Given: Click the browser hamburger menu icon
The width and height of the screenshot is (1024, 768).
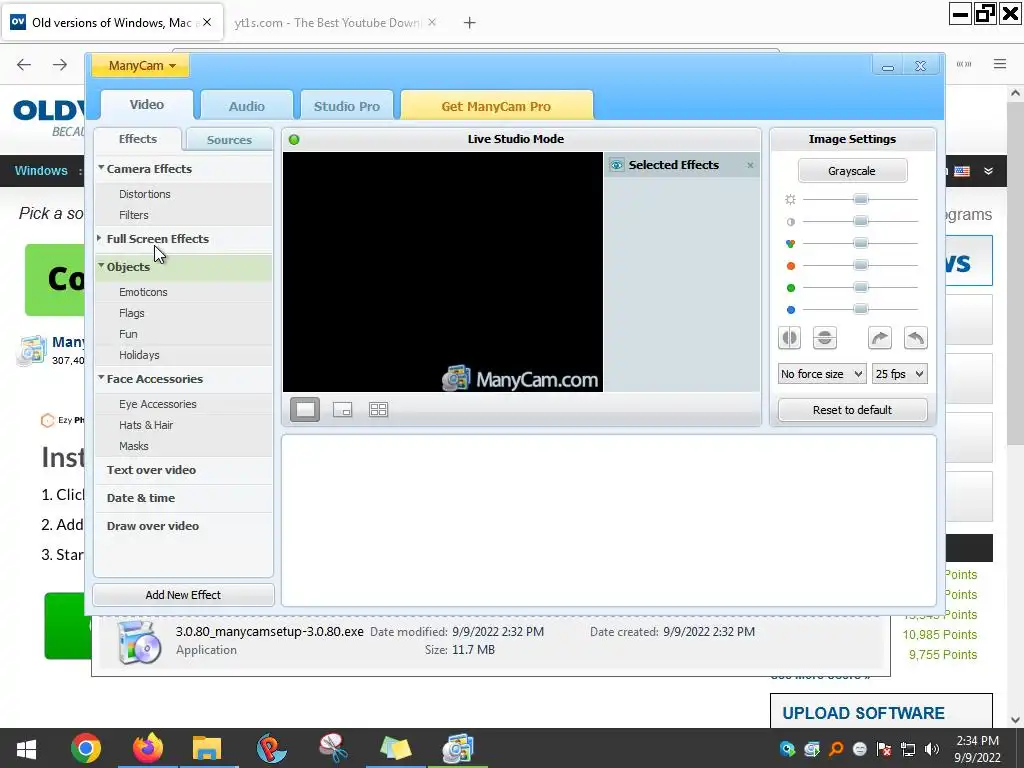Looking at the screenshot, I should pyautogui.click(x=1000, y=64).
